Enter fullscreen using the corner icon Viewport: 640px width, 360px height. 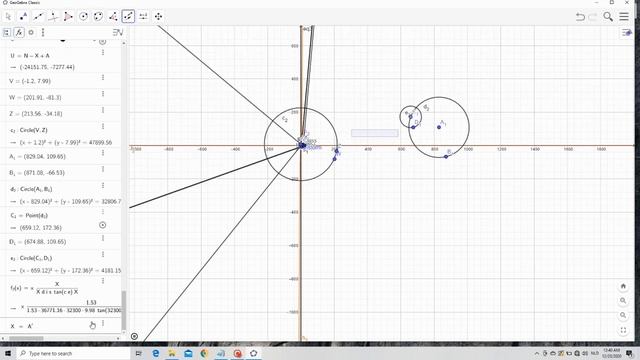pos(623,330)
